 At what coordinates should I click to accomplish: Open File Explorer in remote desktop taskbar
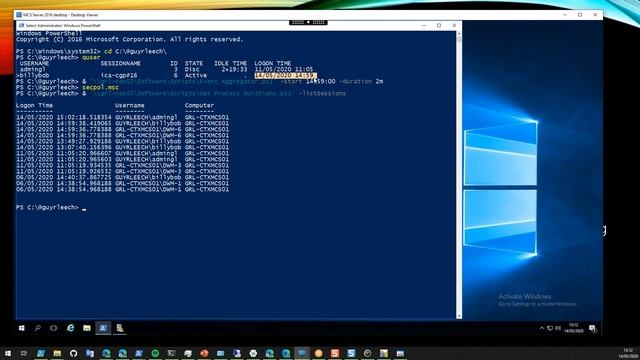(x=87, y=328)
